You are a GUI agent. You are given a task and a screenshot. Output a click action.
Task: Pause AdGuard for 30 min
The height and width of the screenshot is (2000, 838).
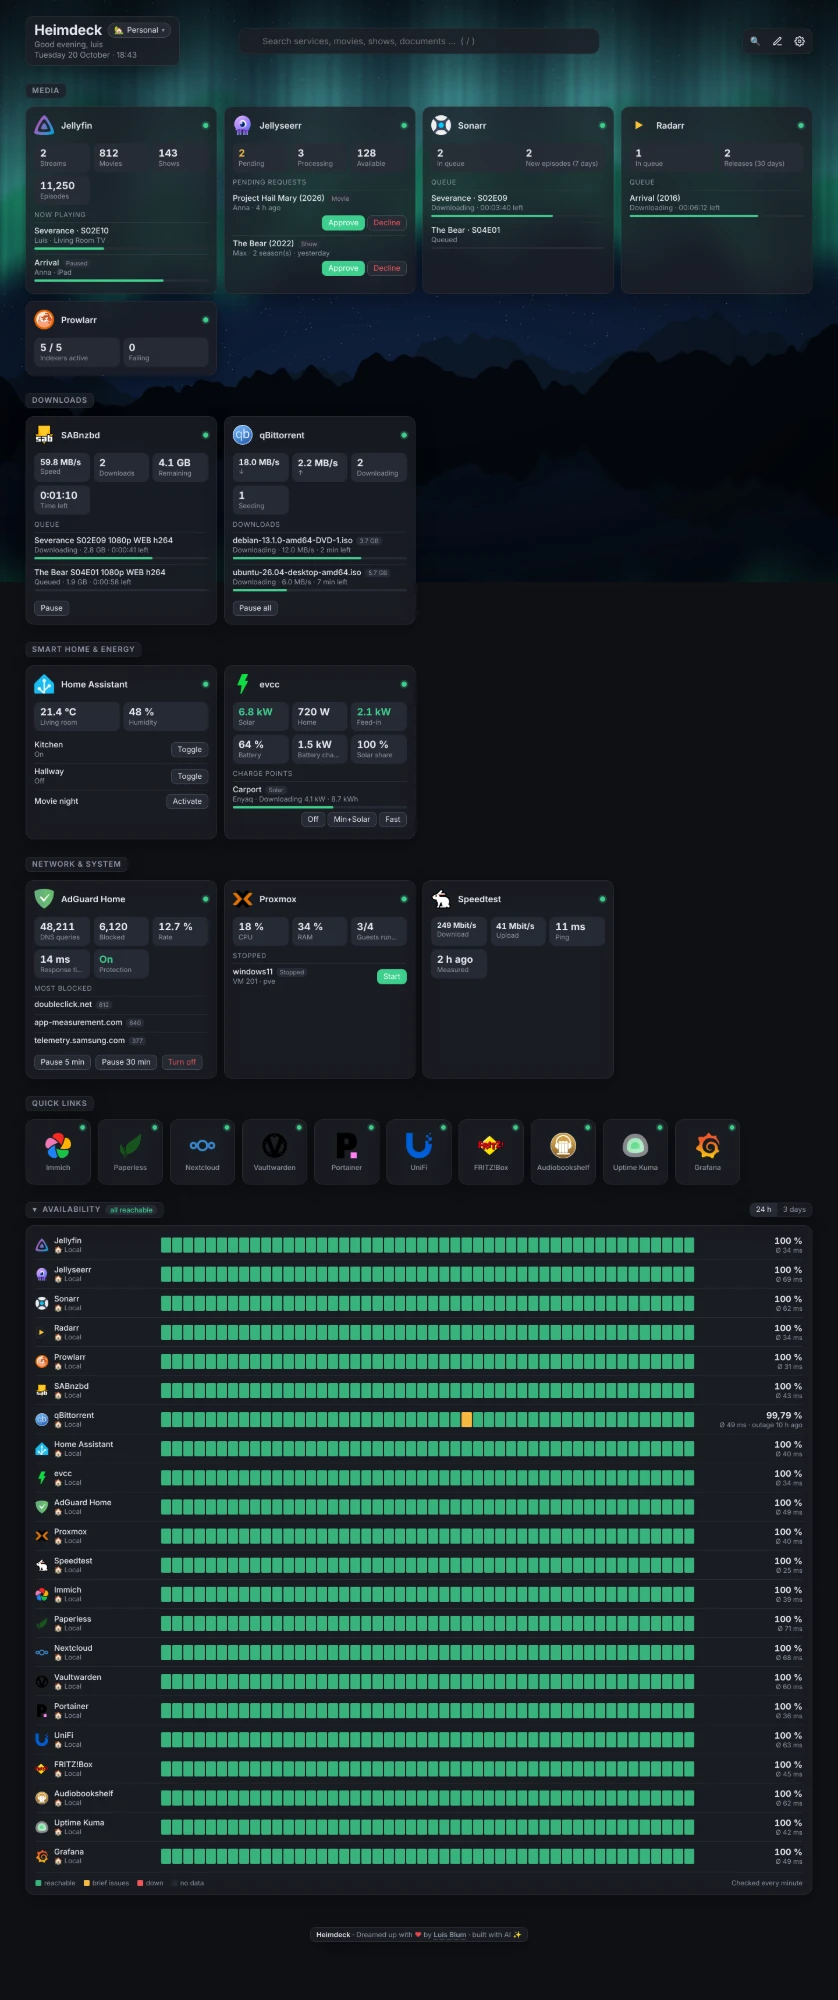[126, 1062]
